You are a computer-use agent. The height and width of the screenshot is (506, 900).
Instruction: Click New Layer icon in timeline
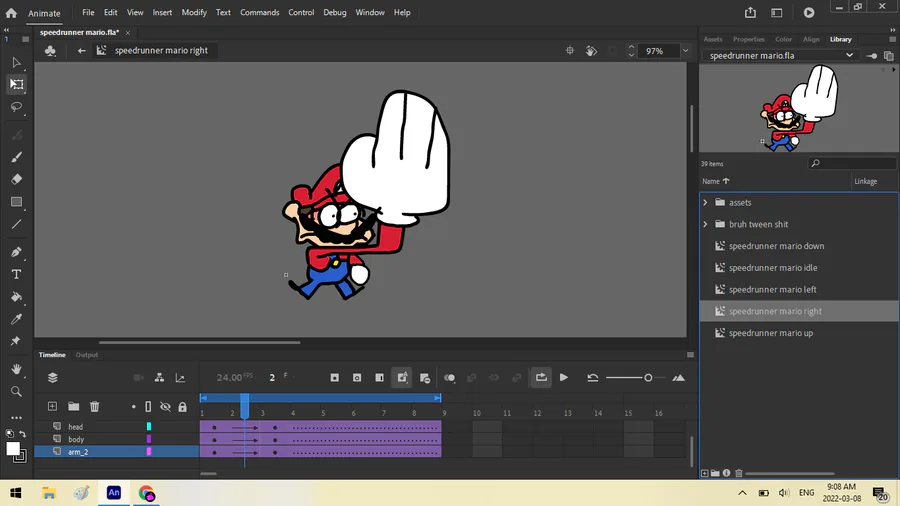[52, 406]
